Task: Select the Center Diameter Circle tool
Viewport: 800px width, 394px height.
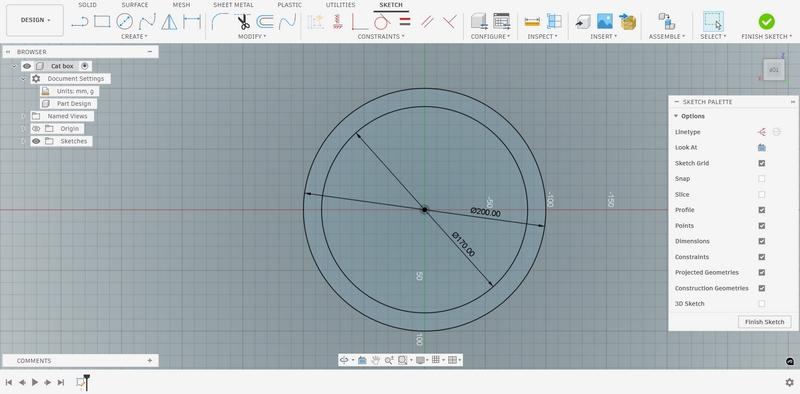Action: pos(124,21)
